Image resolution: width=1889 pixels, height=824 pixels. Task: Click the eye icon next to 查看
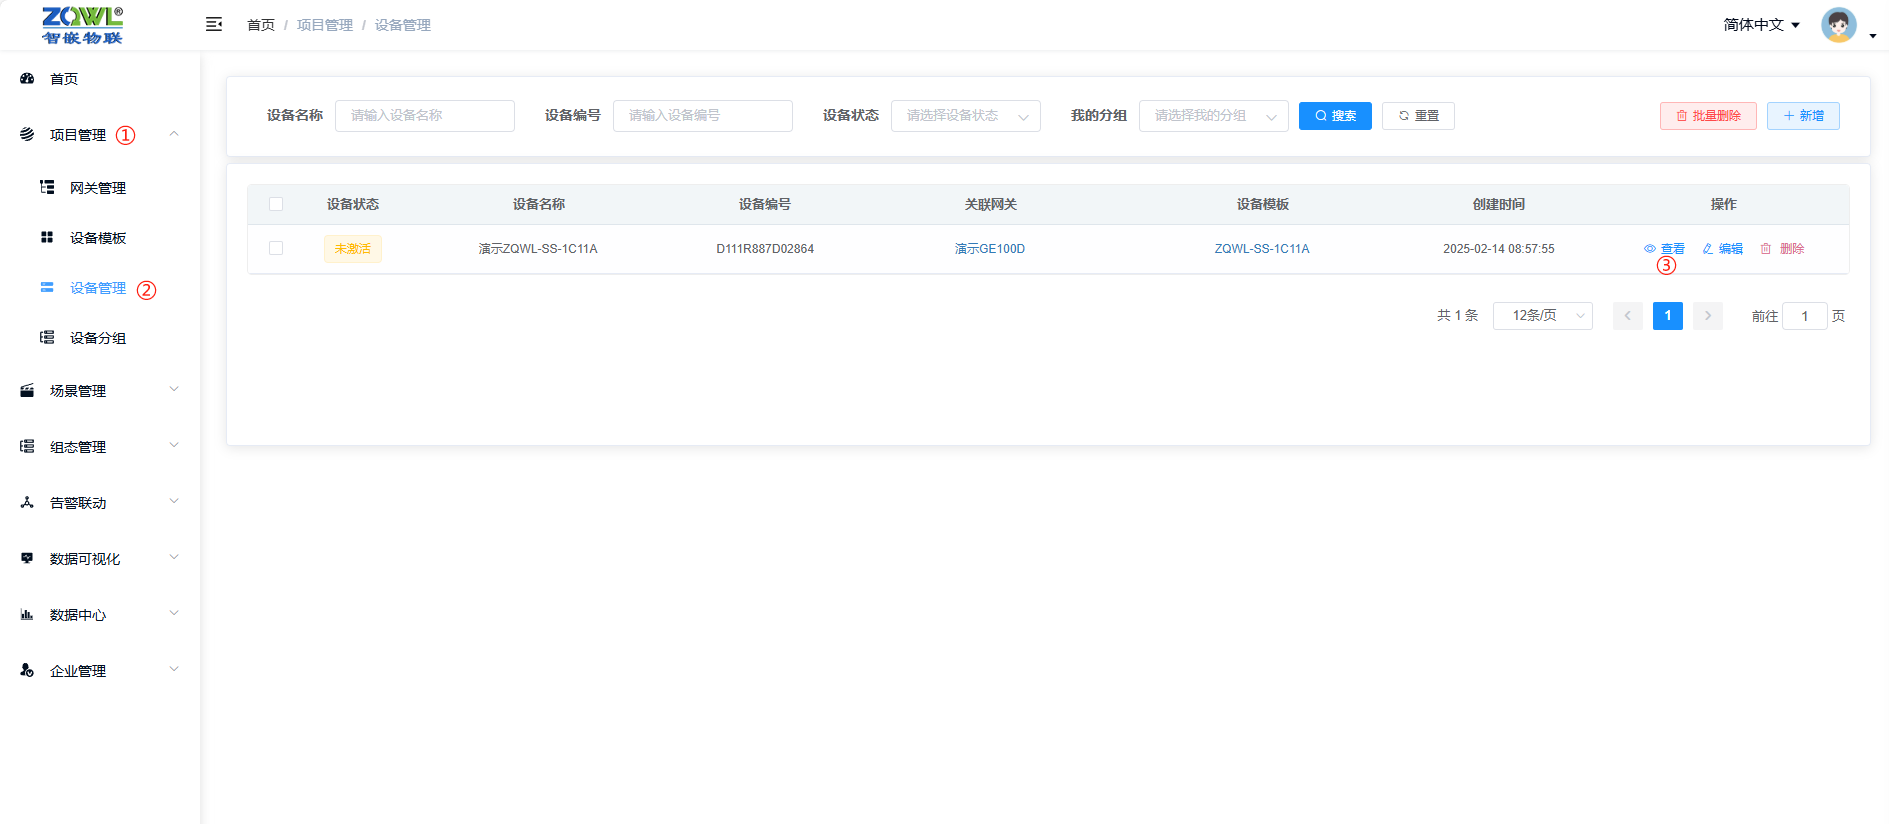click(1649, 249)
